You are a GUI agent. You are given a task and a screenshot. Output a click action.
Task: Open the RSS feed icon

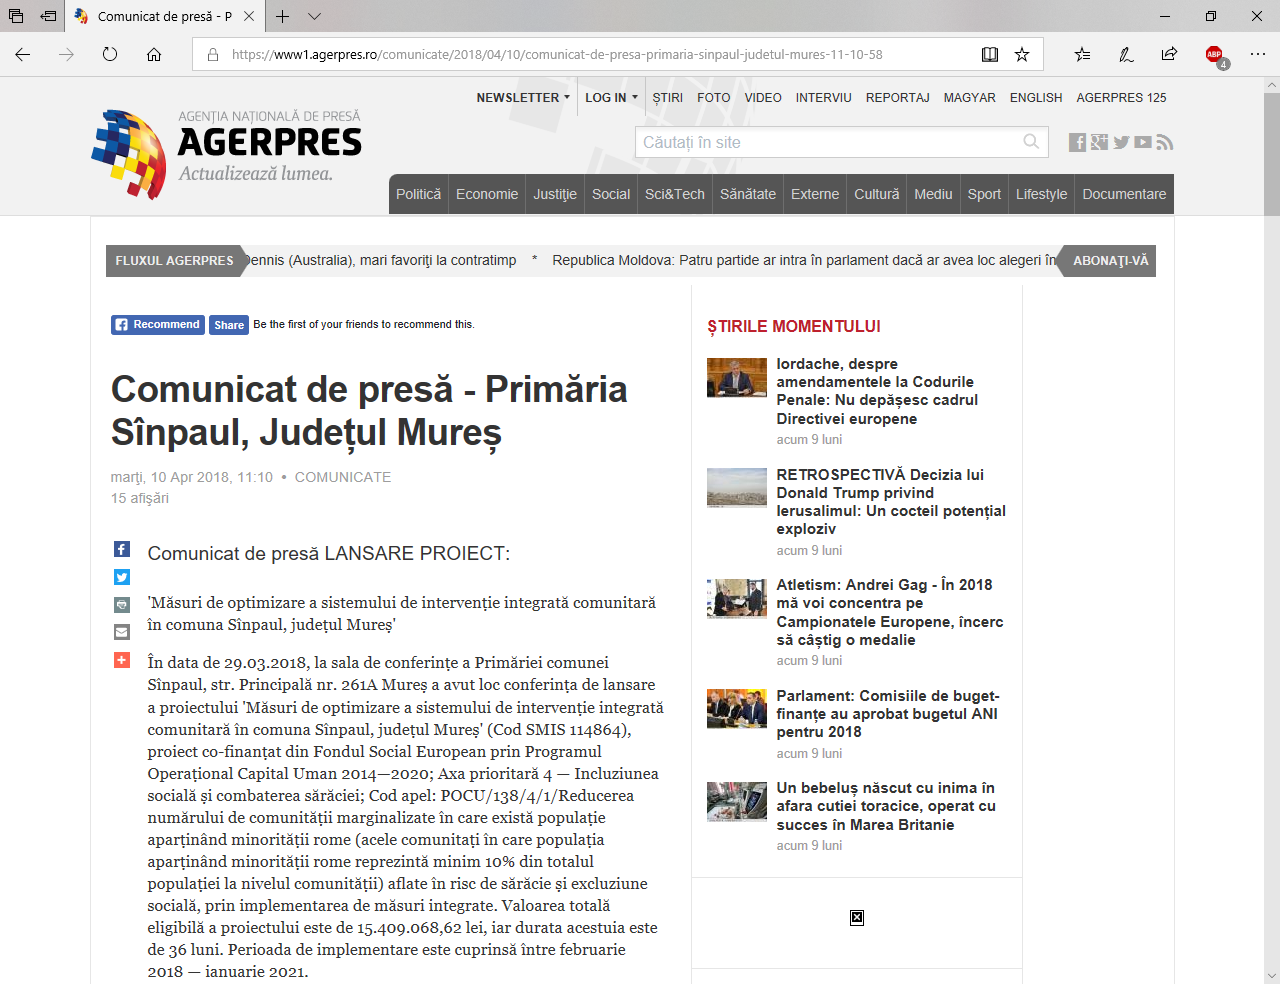[x=1164, y=143]
